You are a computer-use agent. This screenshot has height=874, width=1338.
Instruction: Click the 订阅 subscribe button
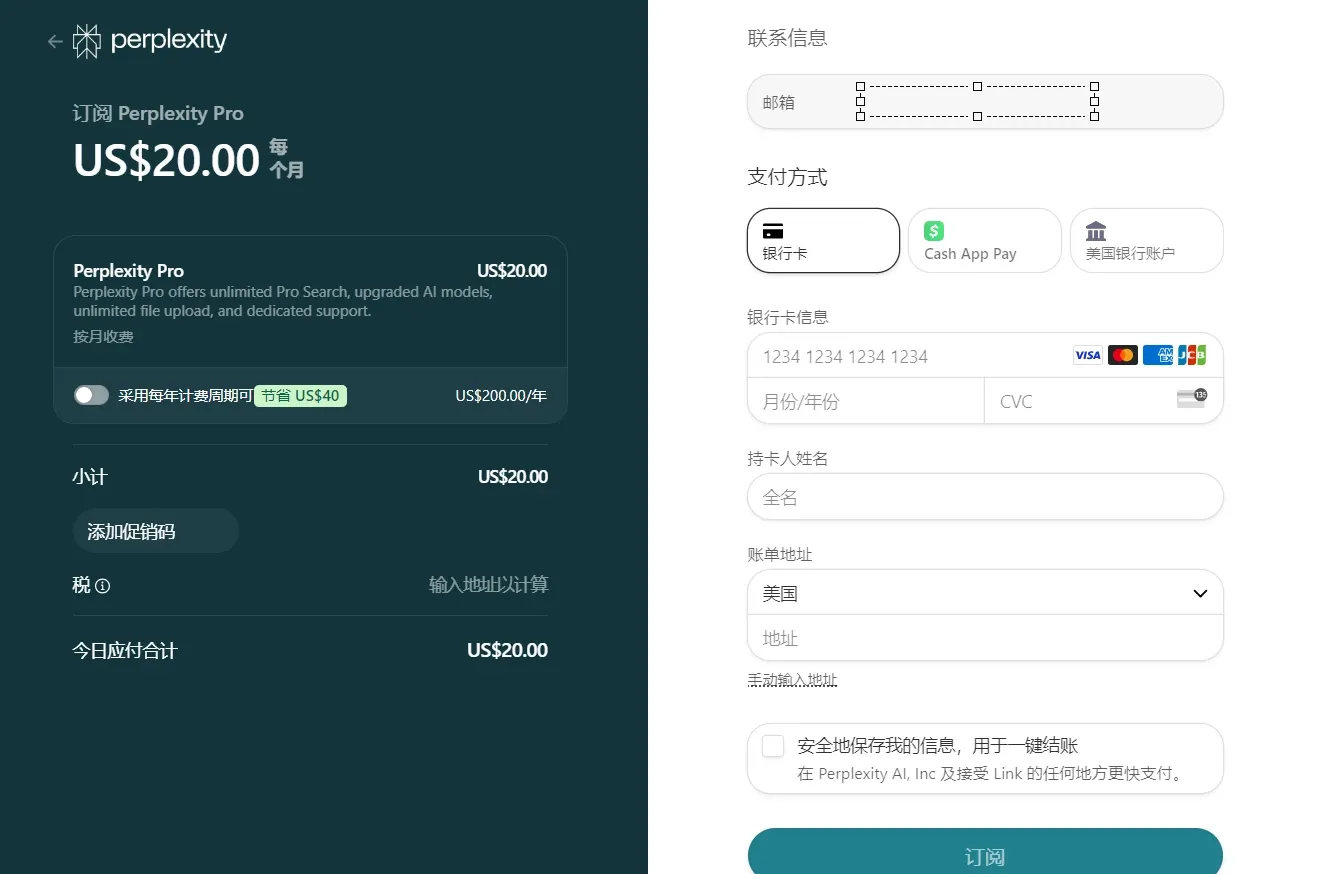tap(984, 856)
